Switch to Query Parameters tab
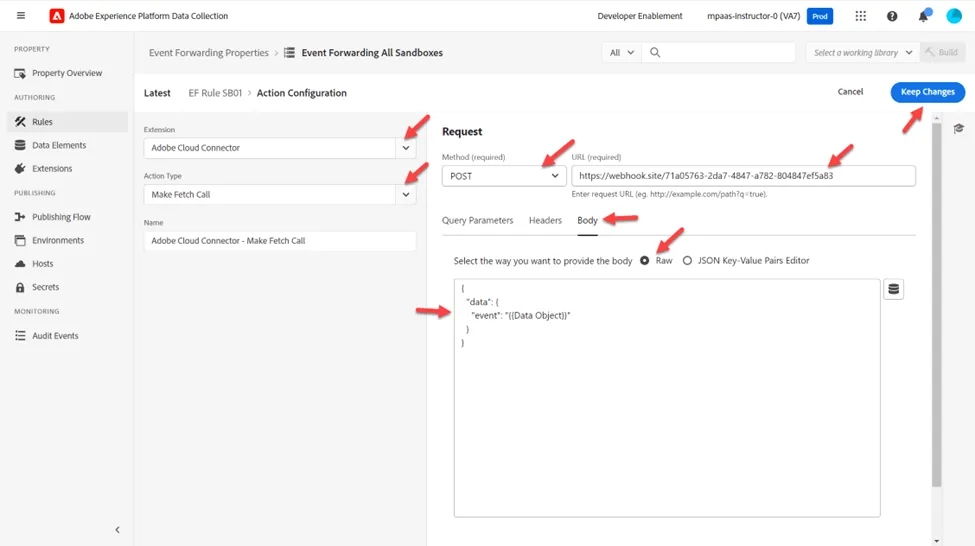This screenshot has height=546, width=975. point(478,220)
